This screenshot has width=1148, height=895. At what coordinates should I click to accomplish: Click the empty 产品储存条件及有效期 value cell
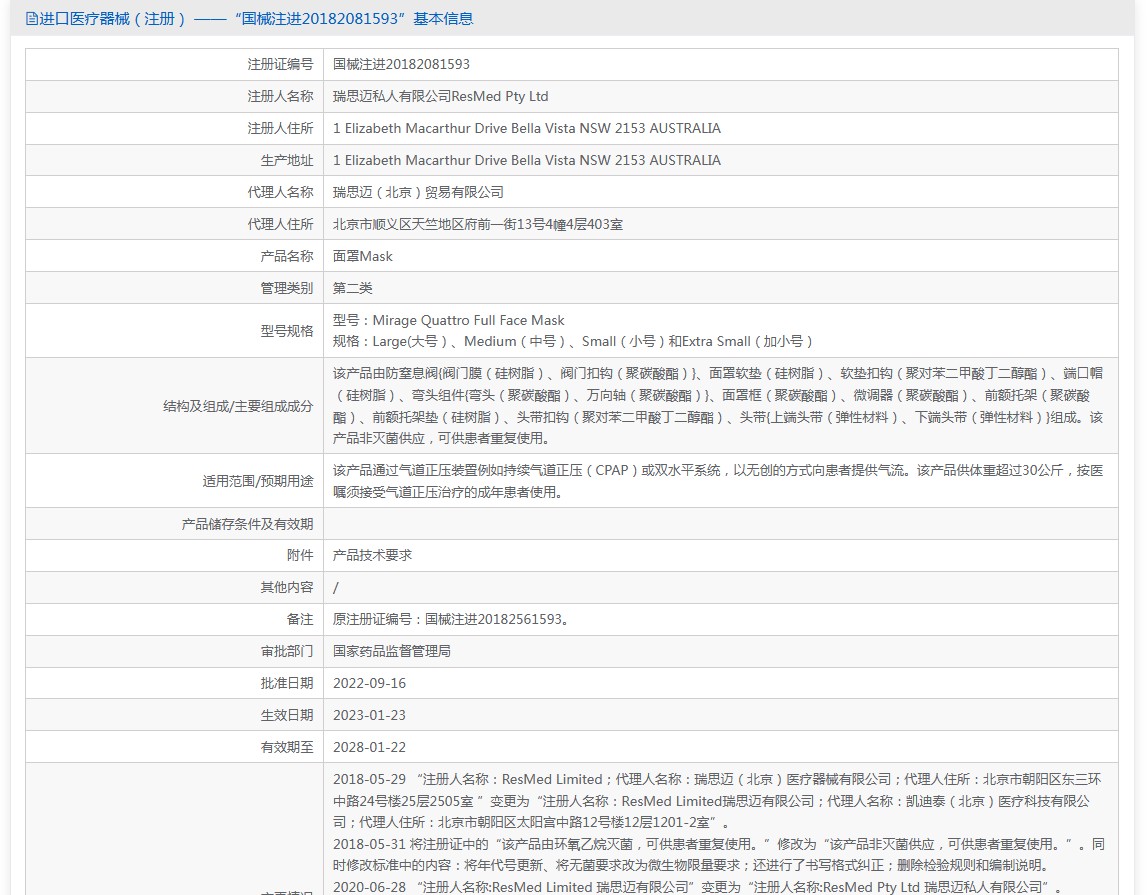(720, 523)
